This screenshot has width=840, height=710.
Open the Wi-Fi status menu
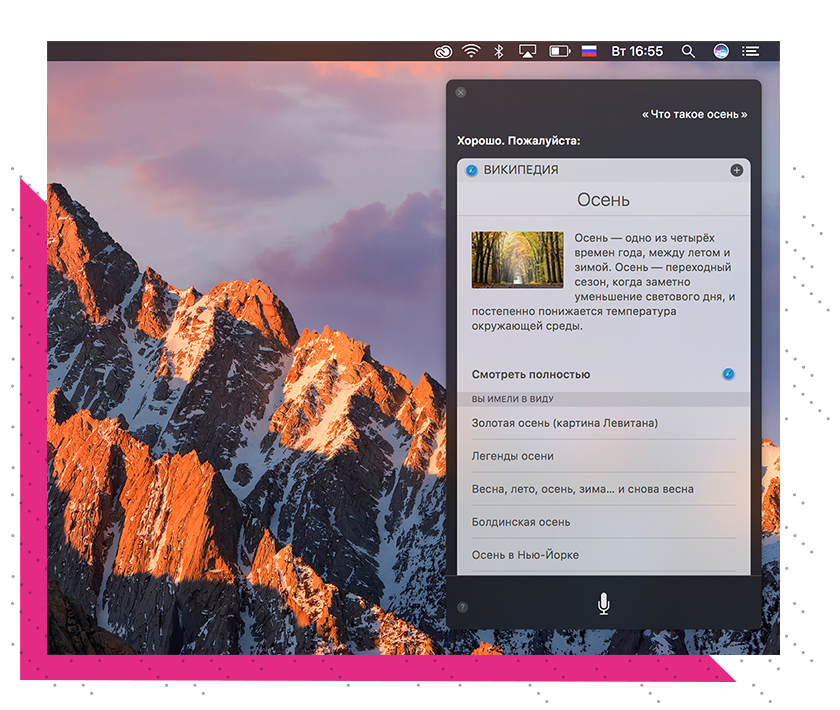click(x=471, y=51)
